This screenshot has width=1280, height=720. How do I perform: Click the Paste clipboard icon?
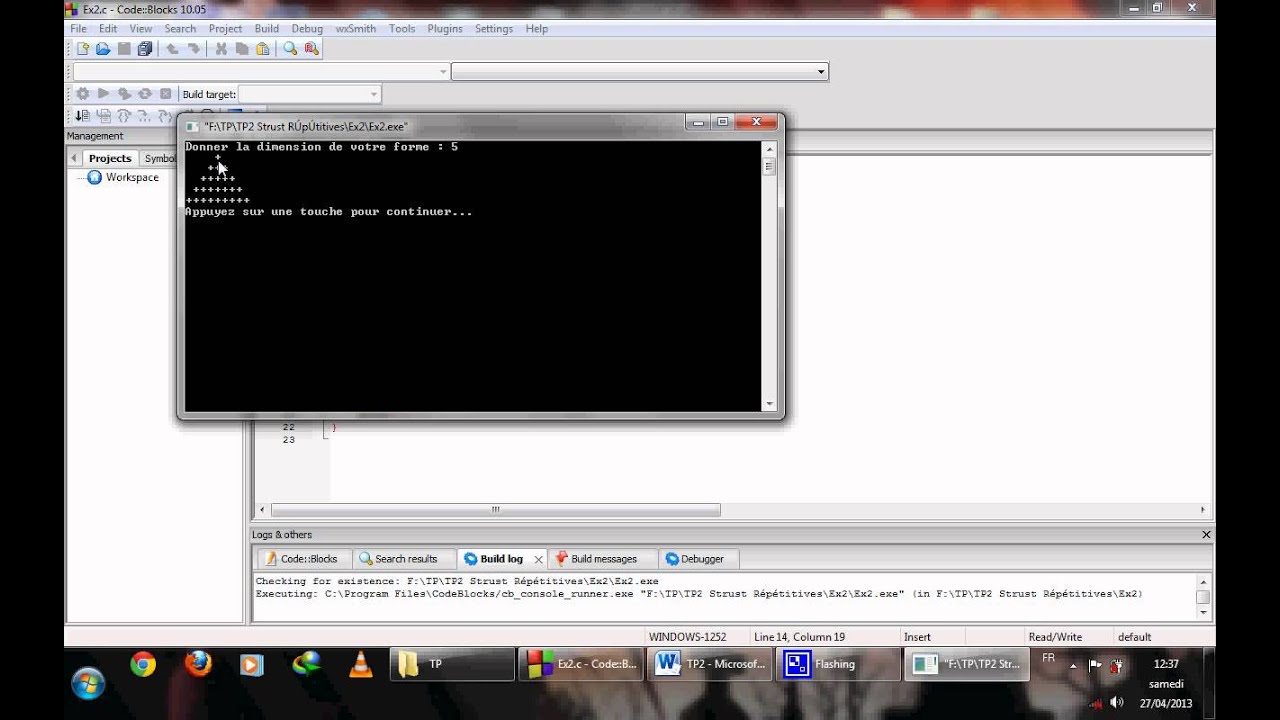[x=262, y=49]
